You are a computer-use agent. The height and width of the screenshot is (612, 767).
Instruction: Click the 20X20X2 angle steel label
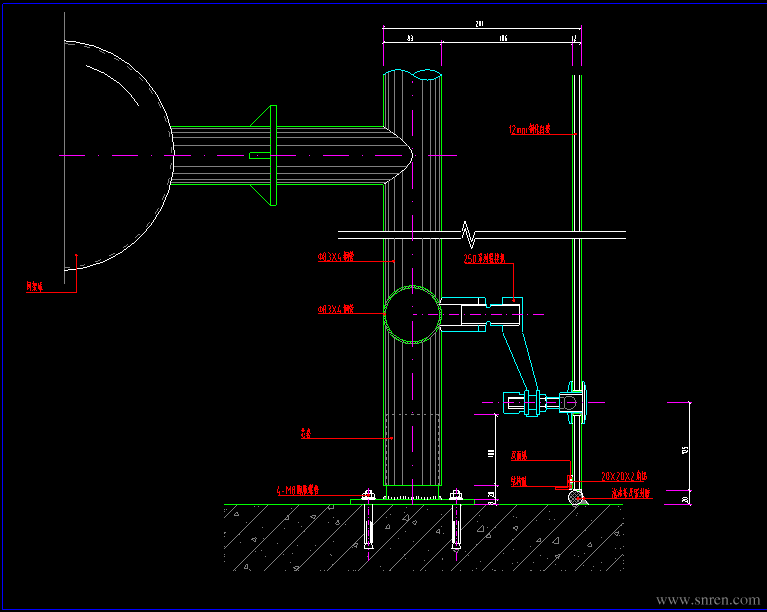(624, 476)
